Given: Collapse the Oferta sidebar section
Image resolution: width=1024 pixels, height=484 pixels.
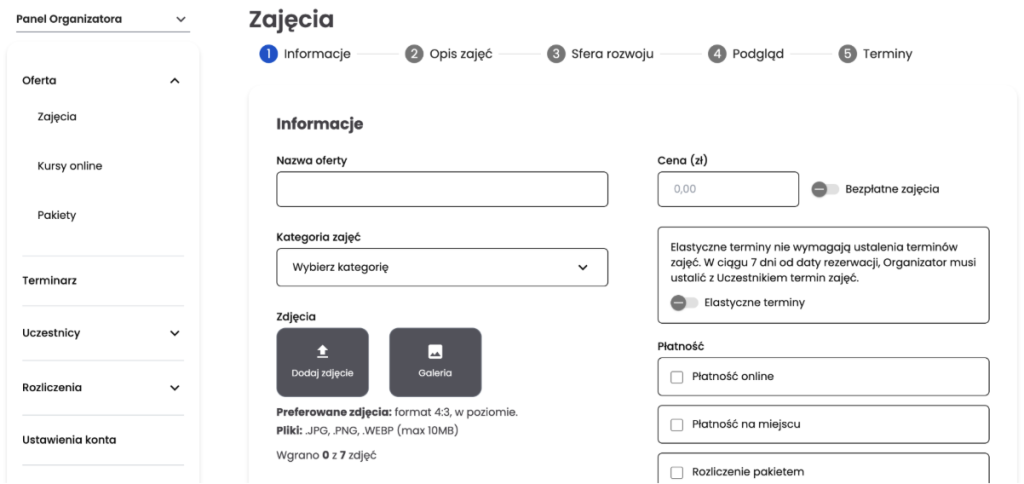Looking at the screenshot, I should [175, 80].
